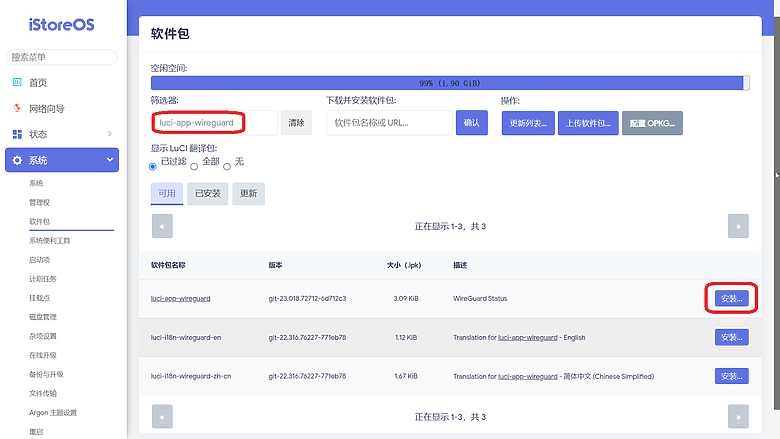Click the 3.09 KiB size cell

[x=406, y=298]
